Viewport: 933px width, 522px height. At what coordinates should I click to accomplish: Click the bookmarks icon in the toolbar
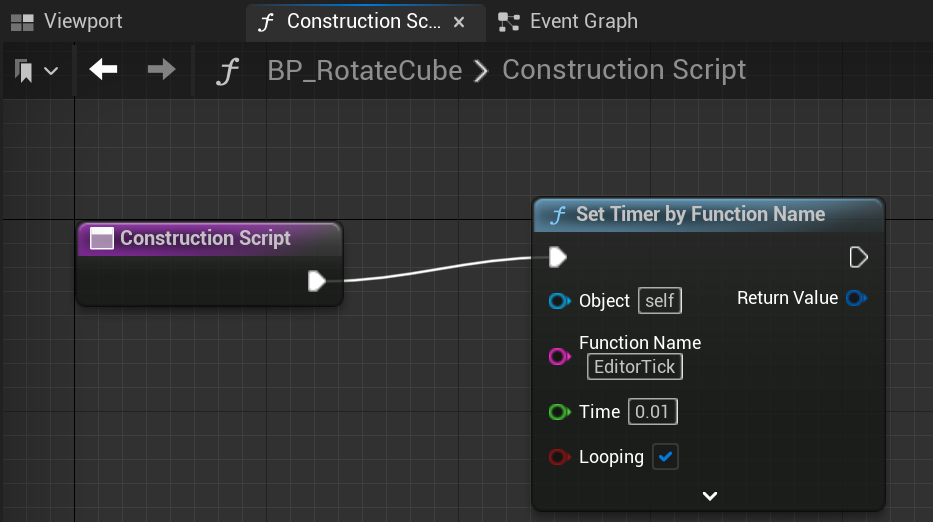pos(24,70)
